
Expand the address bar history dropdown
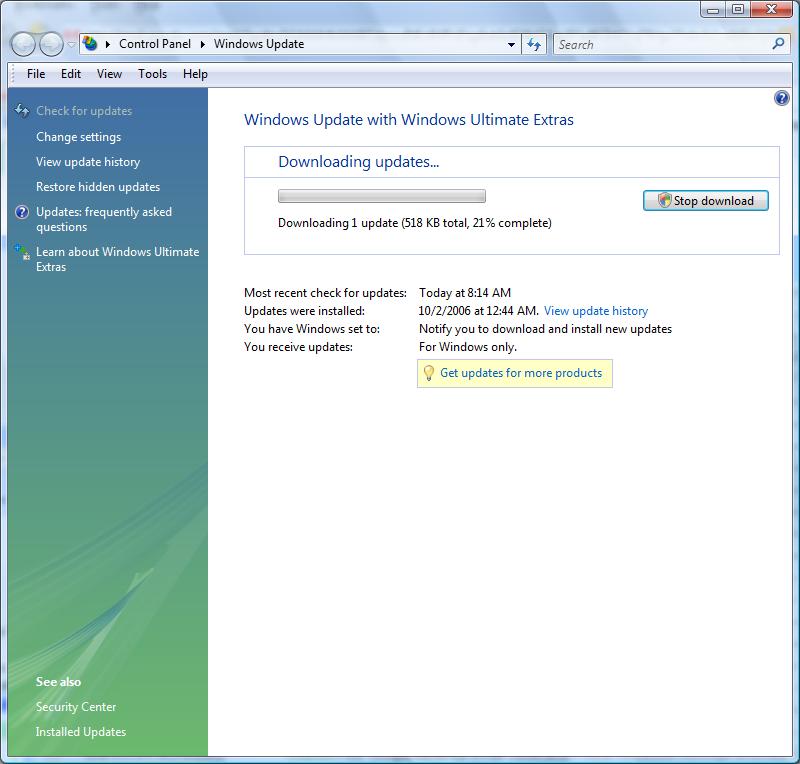[511, 44]
